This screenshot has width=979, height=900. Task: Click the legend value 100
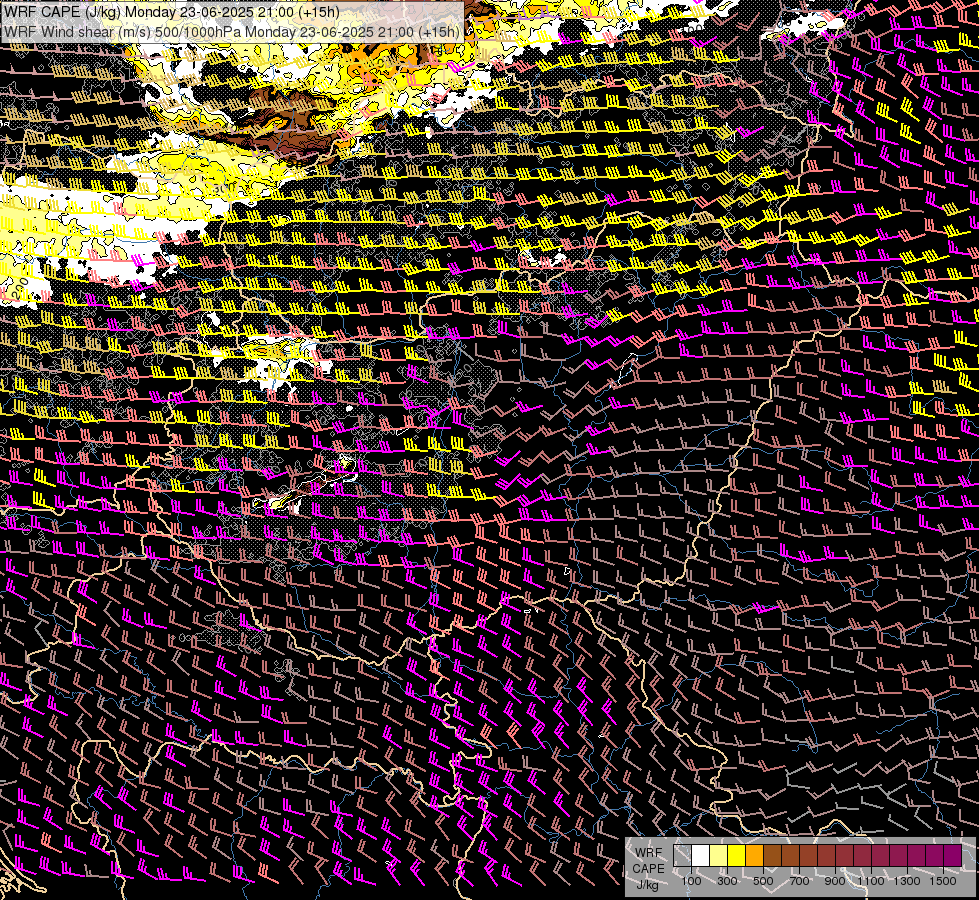[691, 881]
